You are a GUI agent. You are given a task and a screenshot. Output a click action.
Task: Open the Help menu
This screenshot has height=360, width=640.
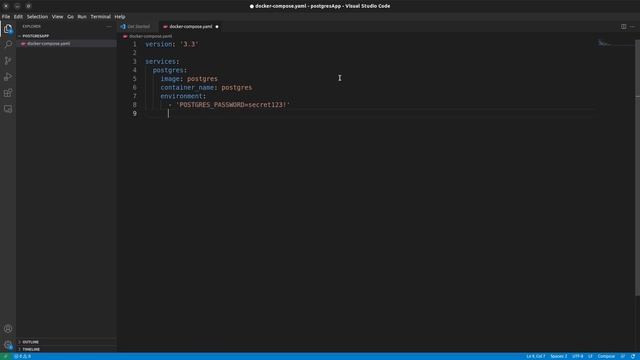coord(120,17)
